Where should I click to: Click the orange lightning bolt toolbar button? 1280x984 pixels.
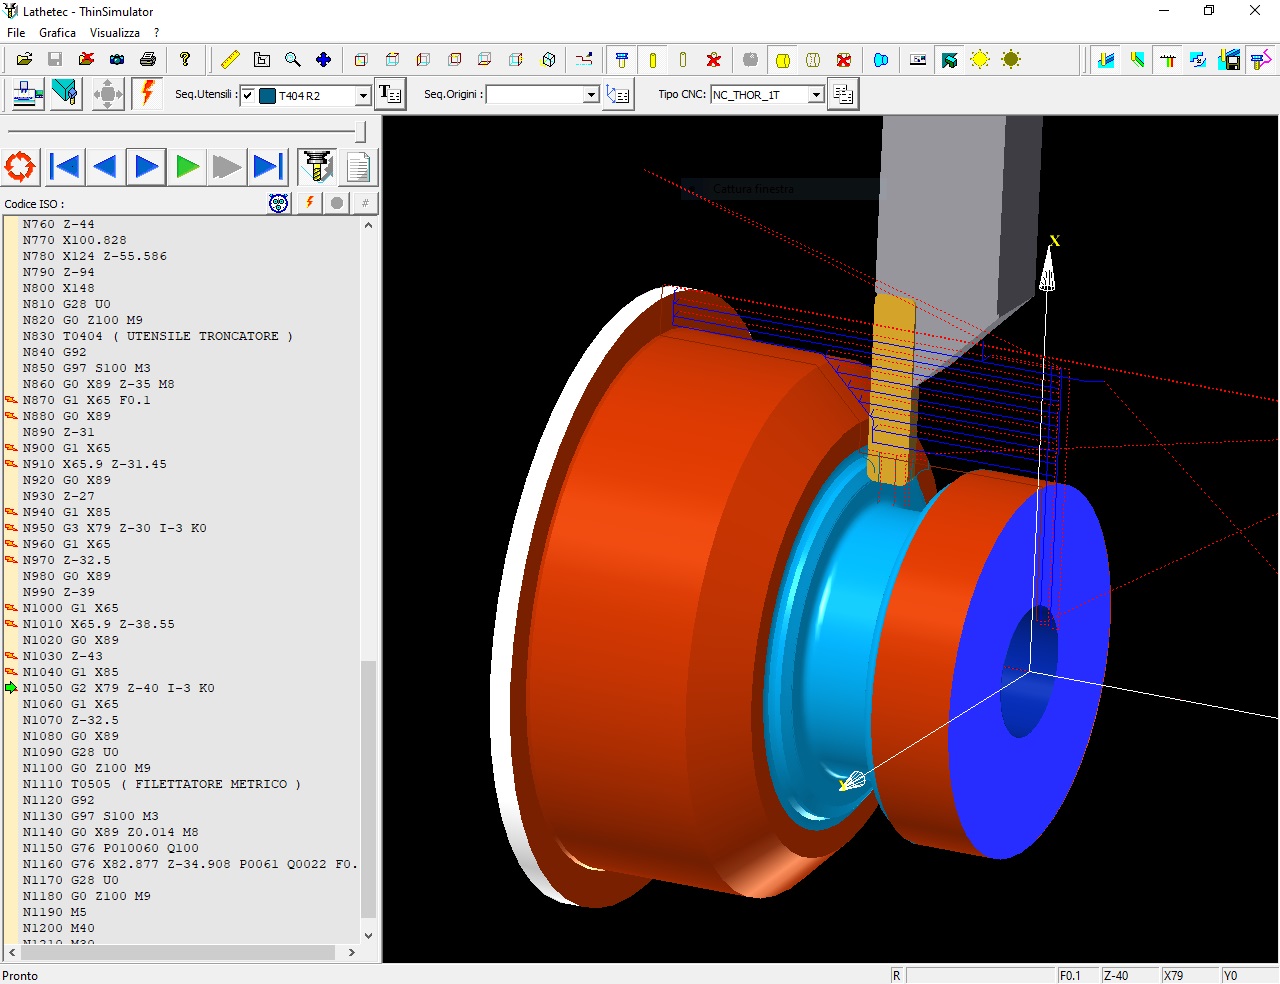coord(147,94)
